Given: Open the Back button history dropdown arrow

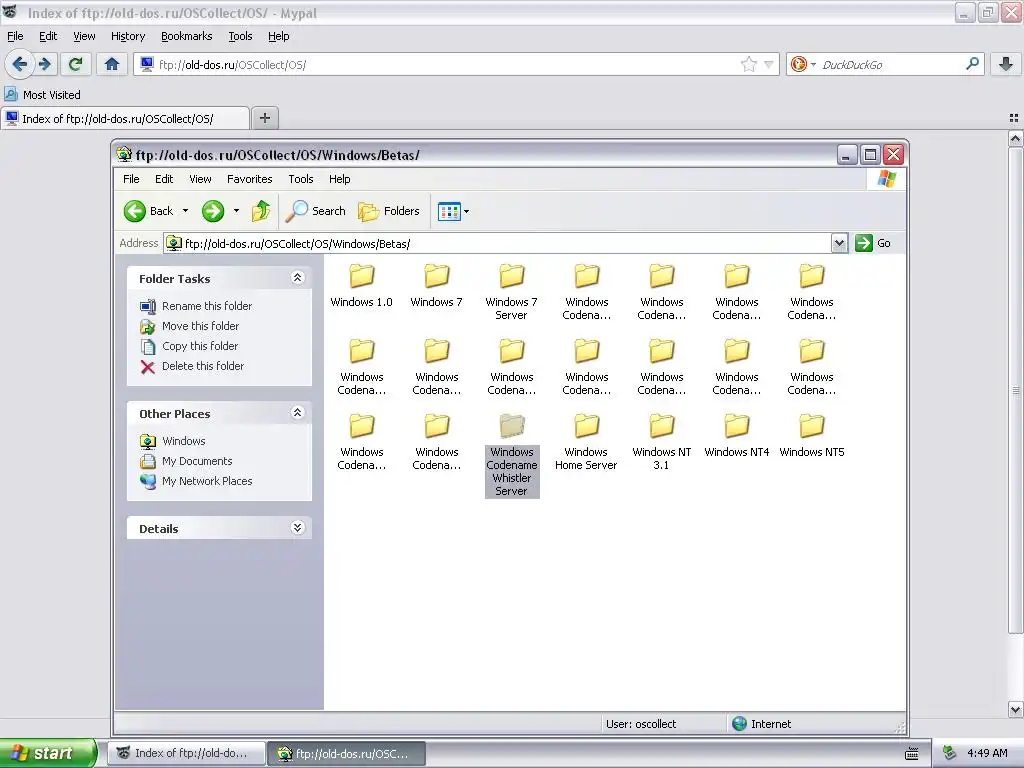Looking at the screenshot, I should pyautogui.click(x=185, y=211).
